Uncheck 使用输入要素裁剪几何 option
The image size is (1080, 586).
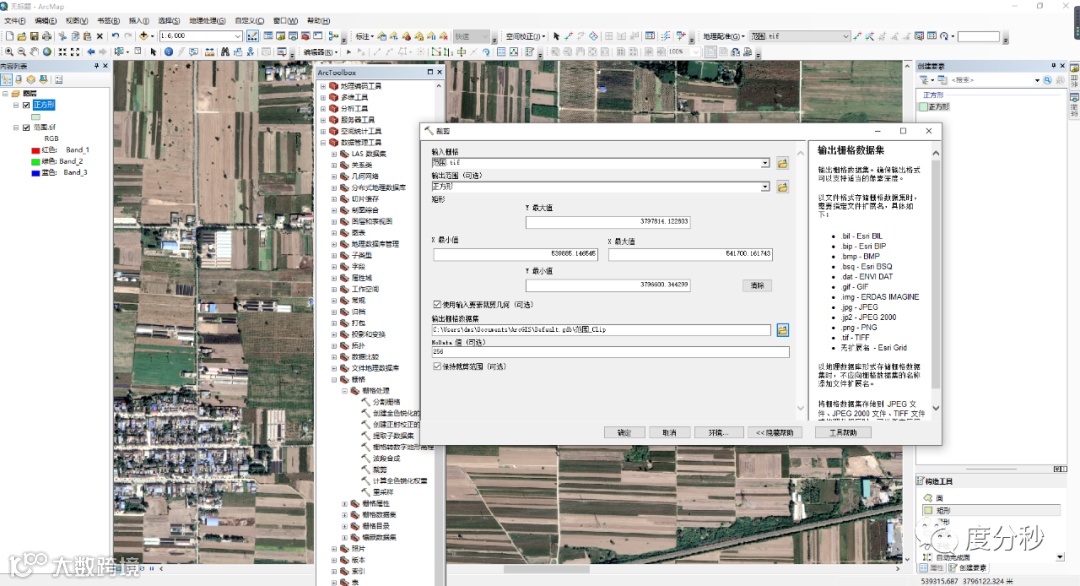[x=437, y=304]
